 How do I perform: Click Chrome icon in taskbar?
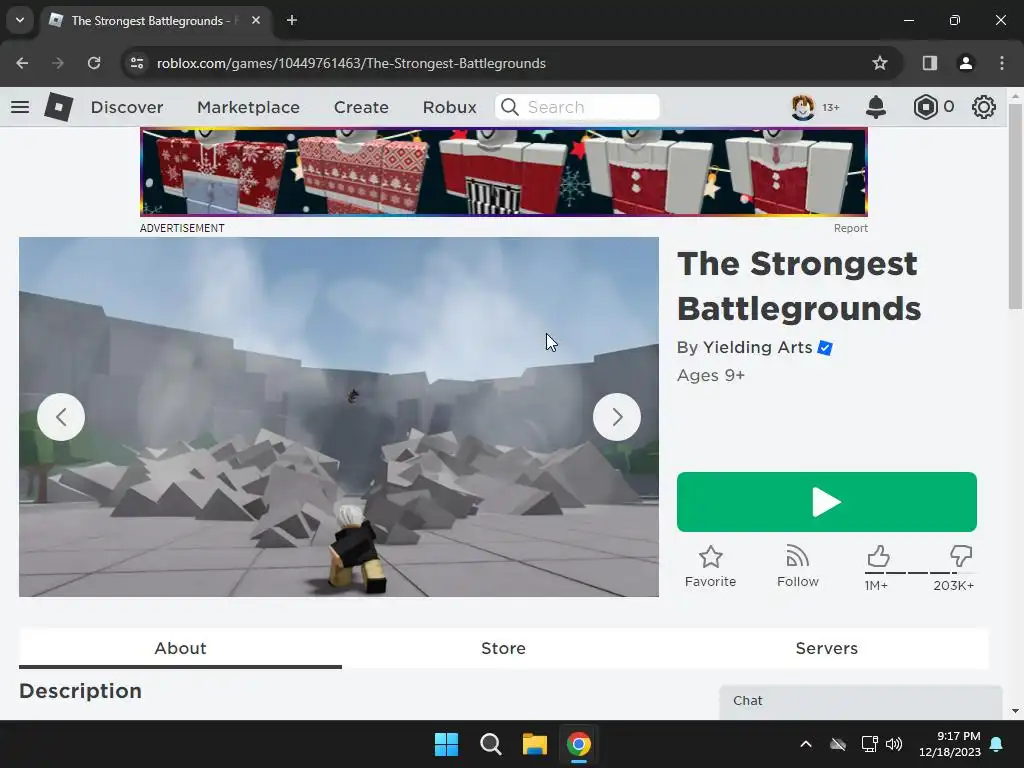[x=579, y=744]
